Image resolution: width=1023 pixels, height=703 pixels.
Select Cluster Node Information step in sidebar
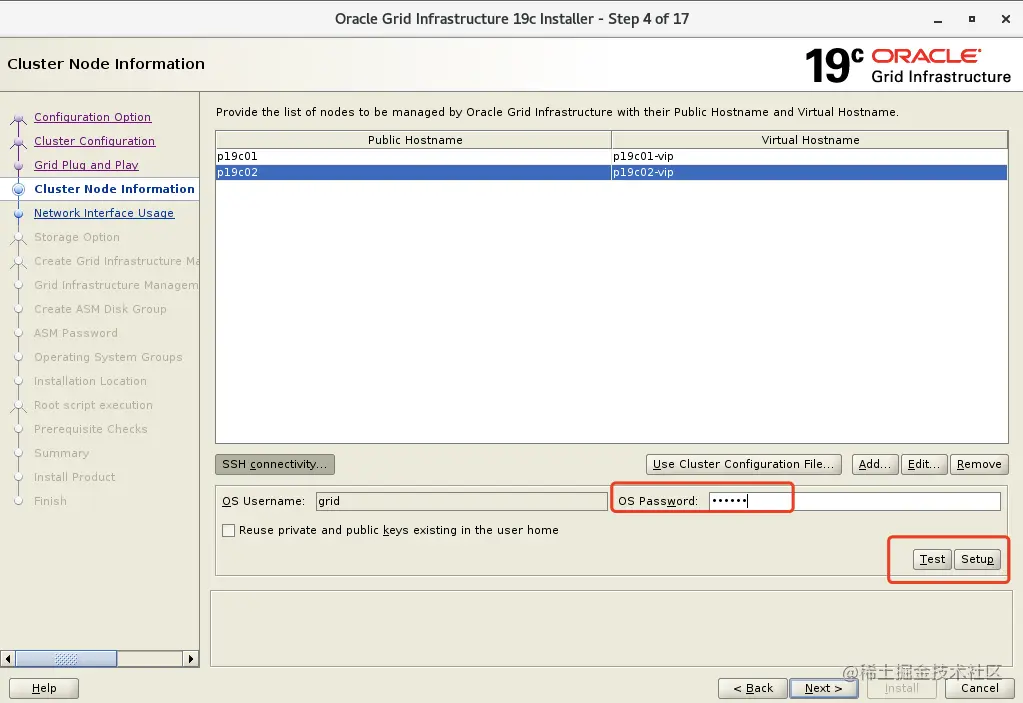114,189
